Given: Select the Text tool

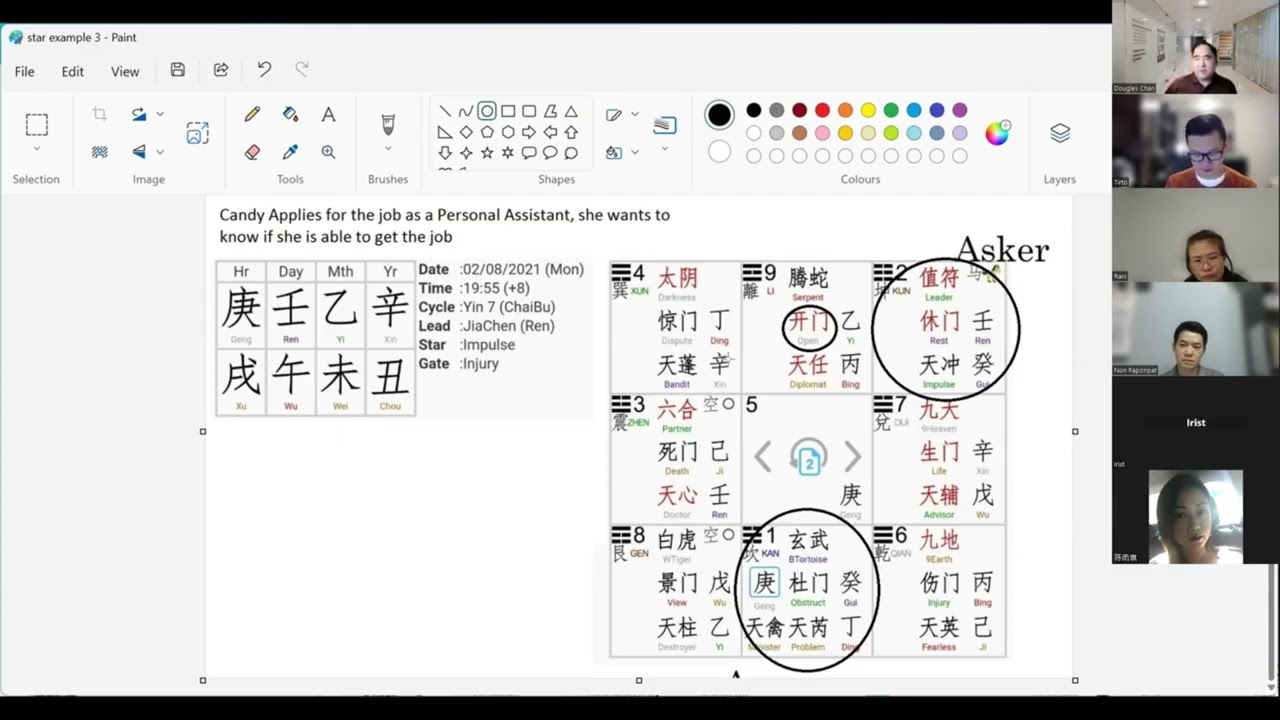Looking at the screenshot, I should tap(328, 115).
